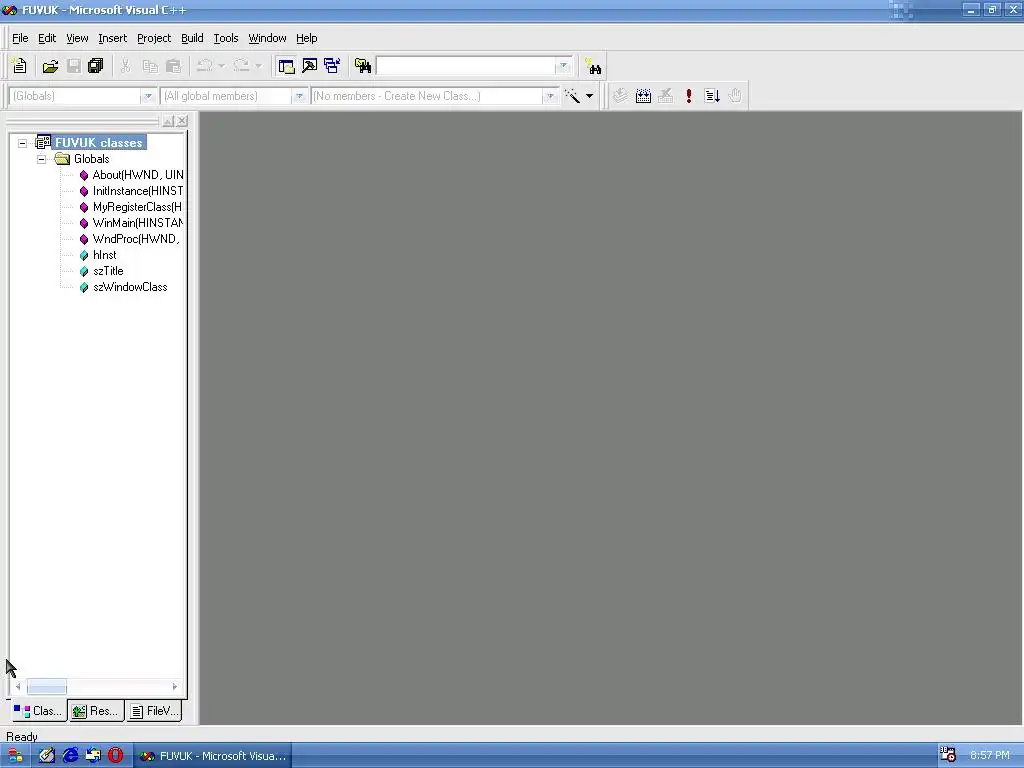The image size is (1024, 768).
Task: Click the Go debug icon
Action: point(712,96)
